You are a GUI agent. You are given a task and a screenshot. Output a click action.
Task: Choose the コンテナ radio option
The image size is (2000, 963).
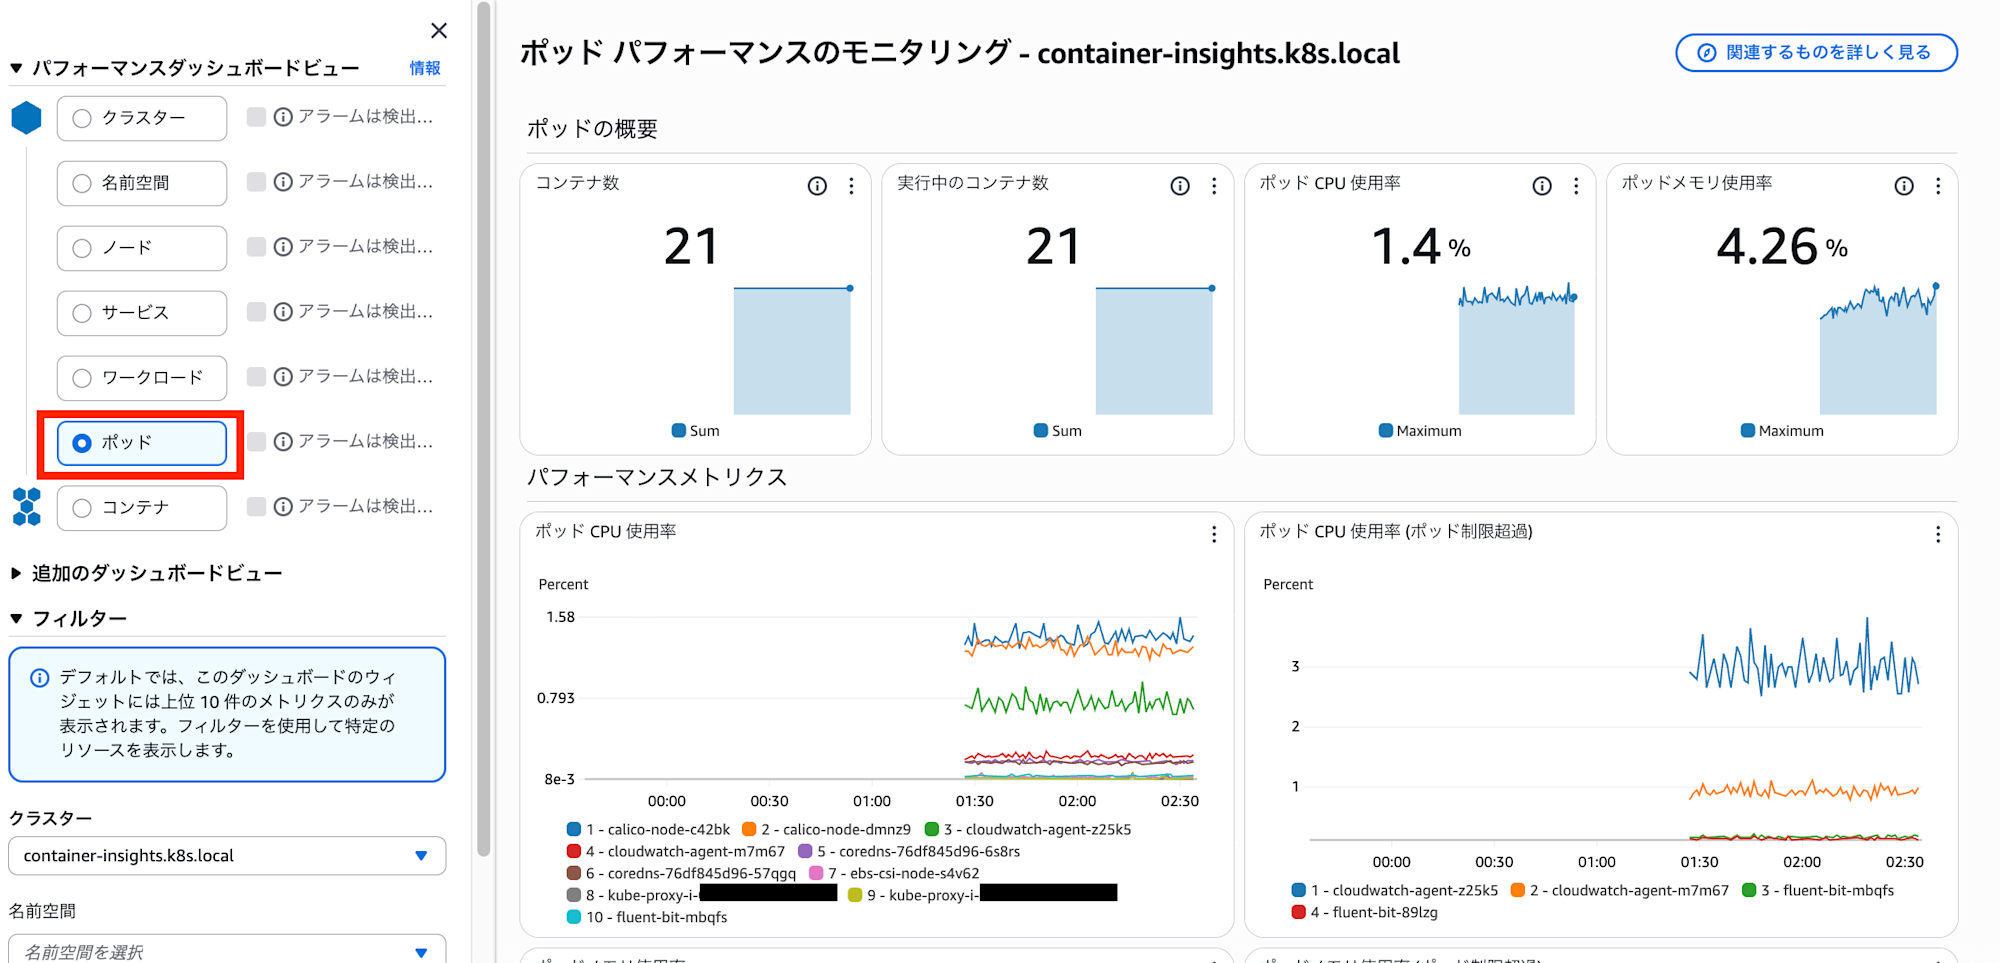point(82,508)
